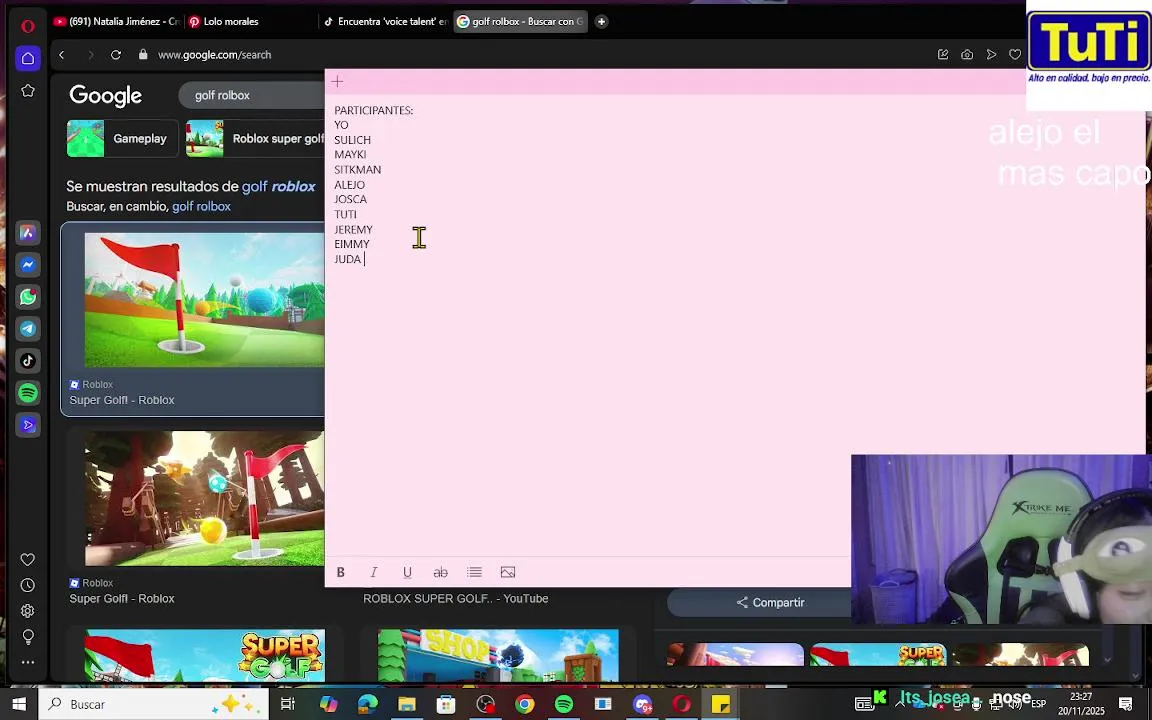The image size is (1152, 720).
Task: Open corrected results for golf roblox
Action: click(278, 187)
